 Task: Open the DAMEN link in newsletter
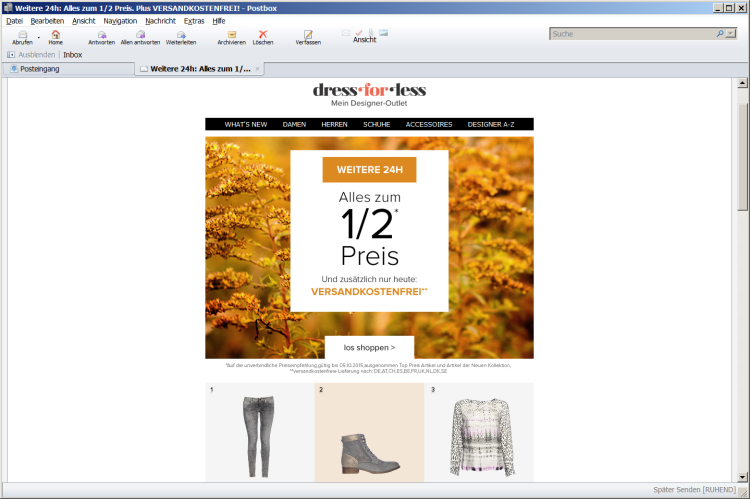[x=294, y=125]
